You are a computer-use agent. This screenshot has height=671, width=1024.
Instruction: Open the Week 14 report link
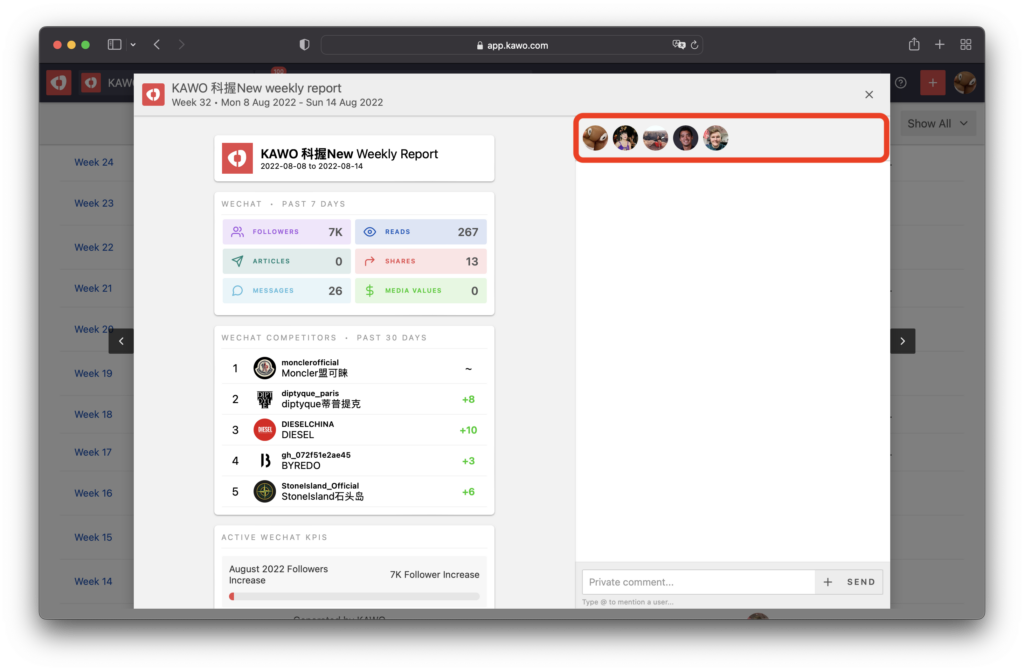(x=93, y=581)
